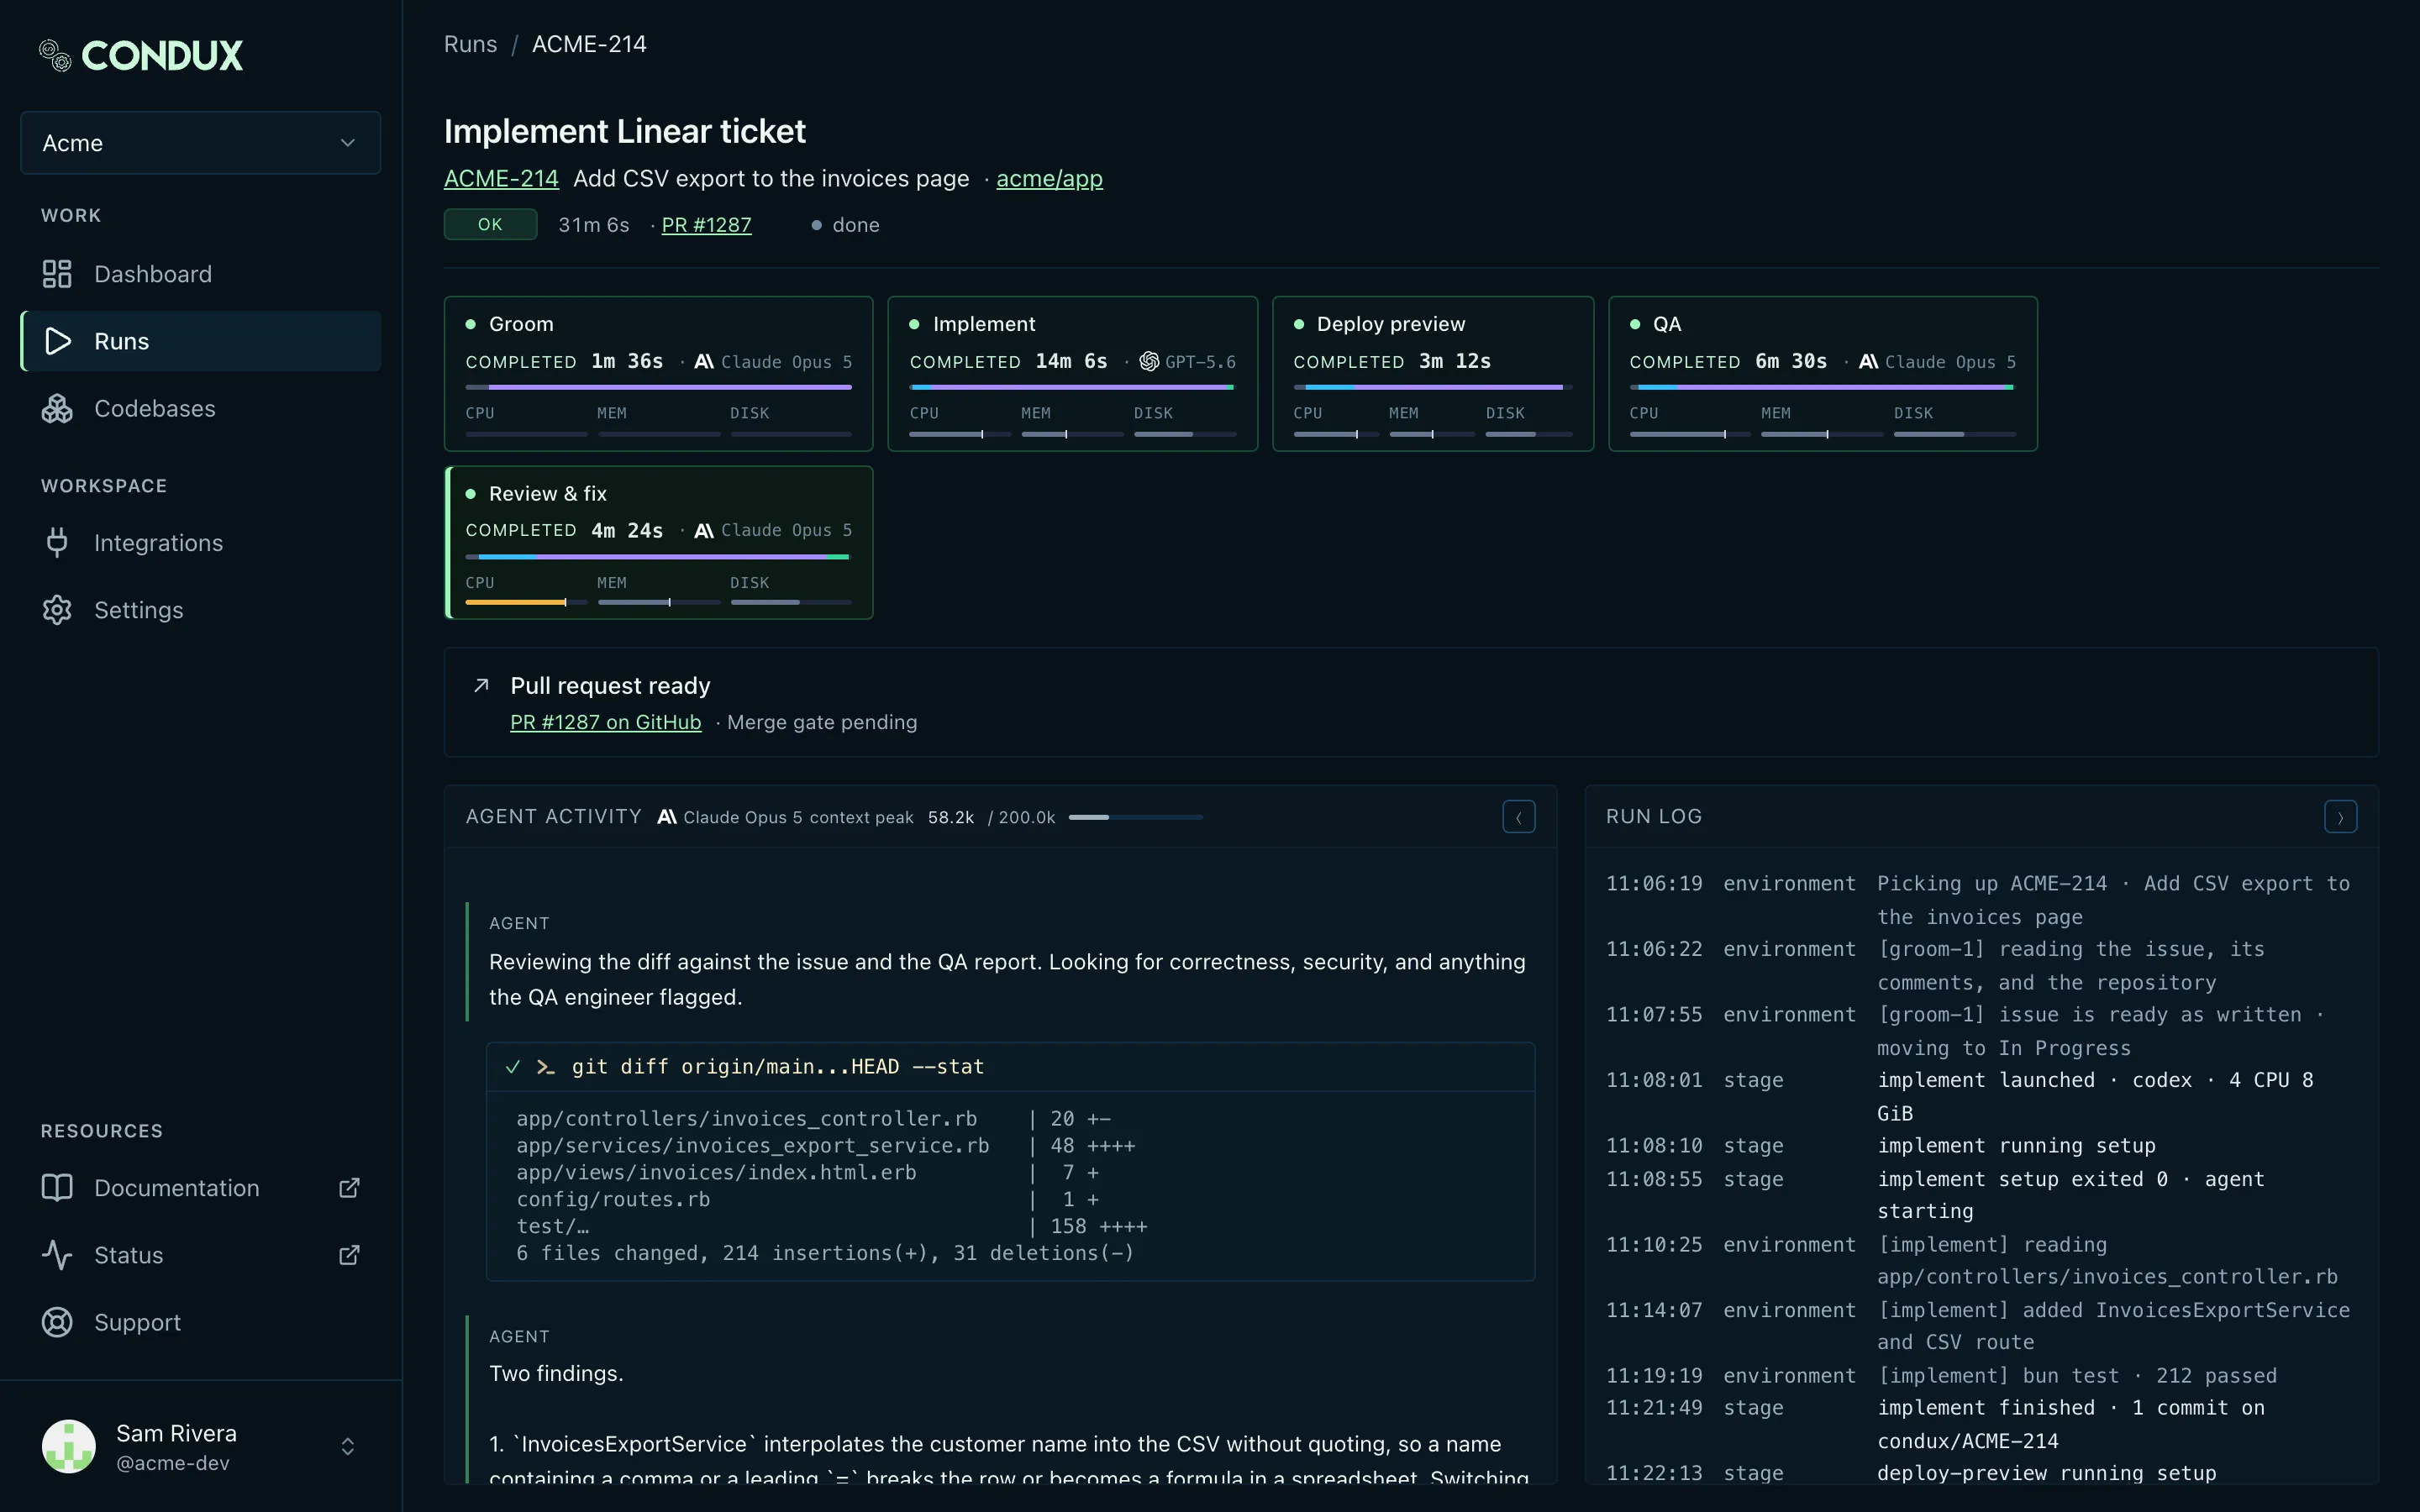Click the 31m 6s duration label

(x=594, y=225)
